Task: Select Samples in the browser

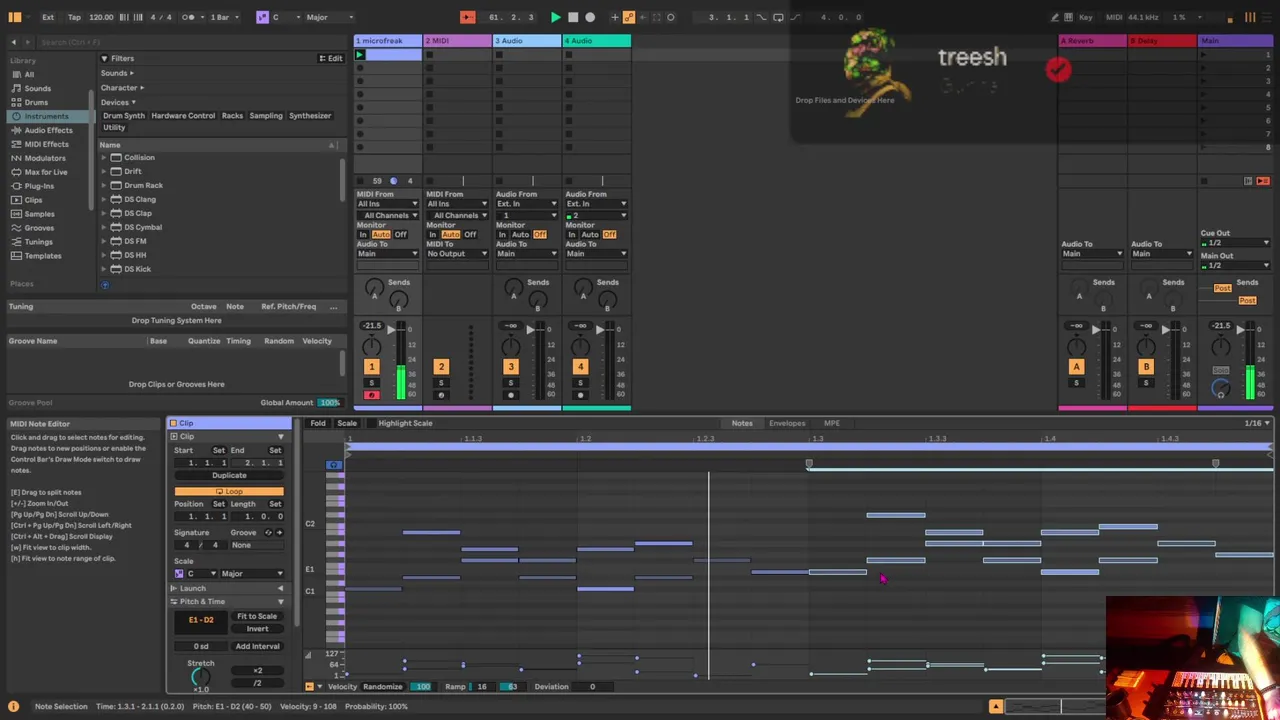Action: 39,214
